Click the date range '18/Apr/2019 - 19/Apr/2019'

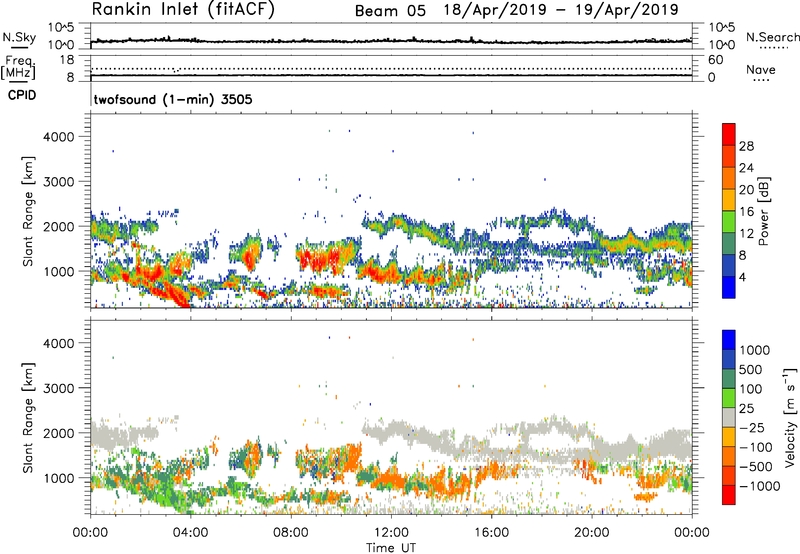561,10
